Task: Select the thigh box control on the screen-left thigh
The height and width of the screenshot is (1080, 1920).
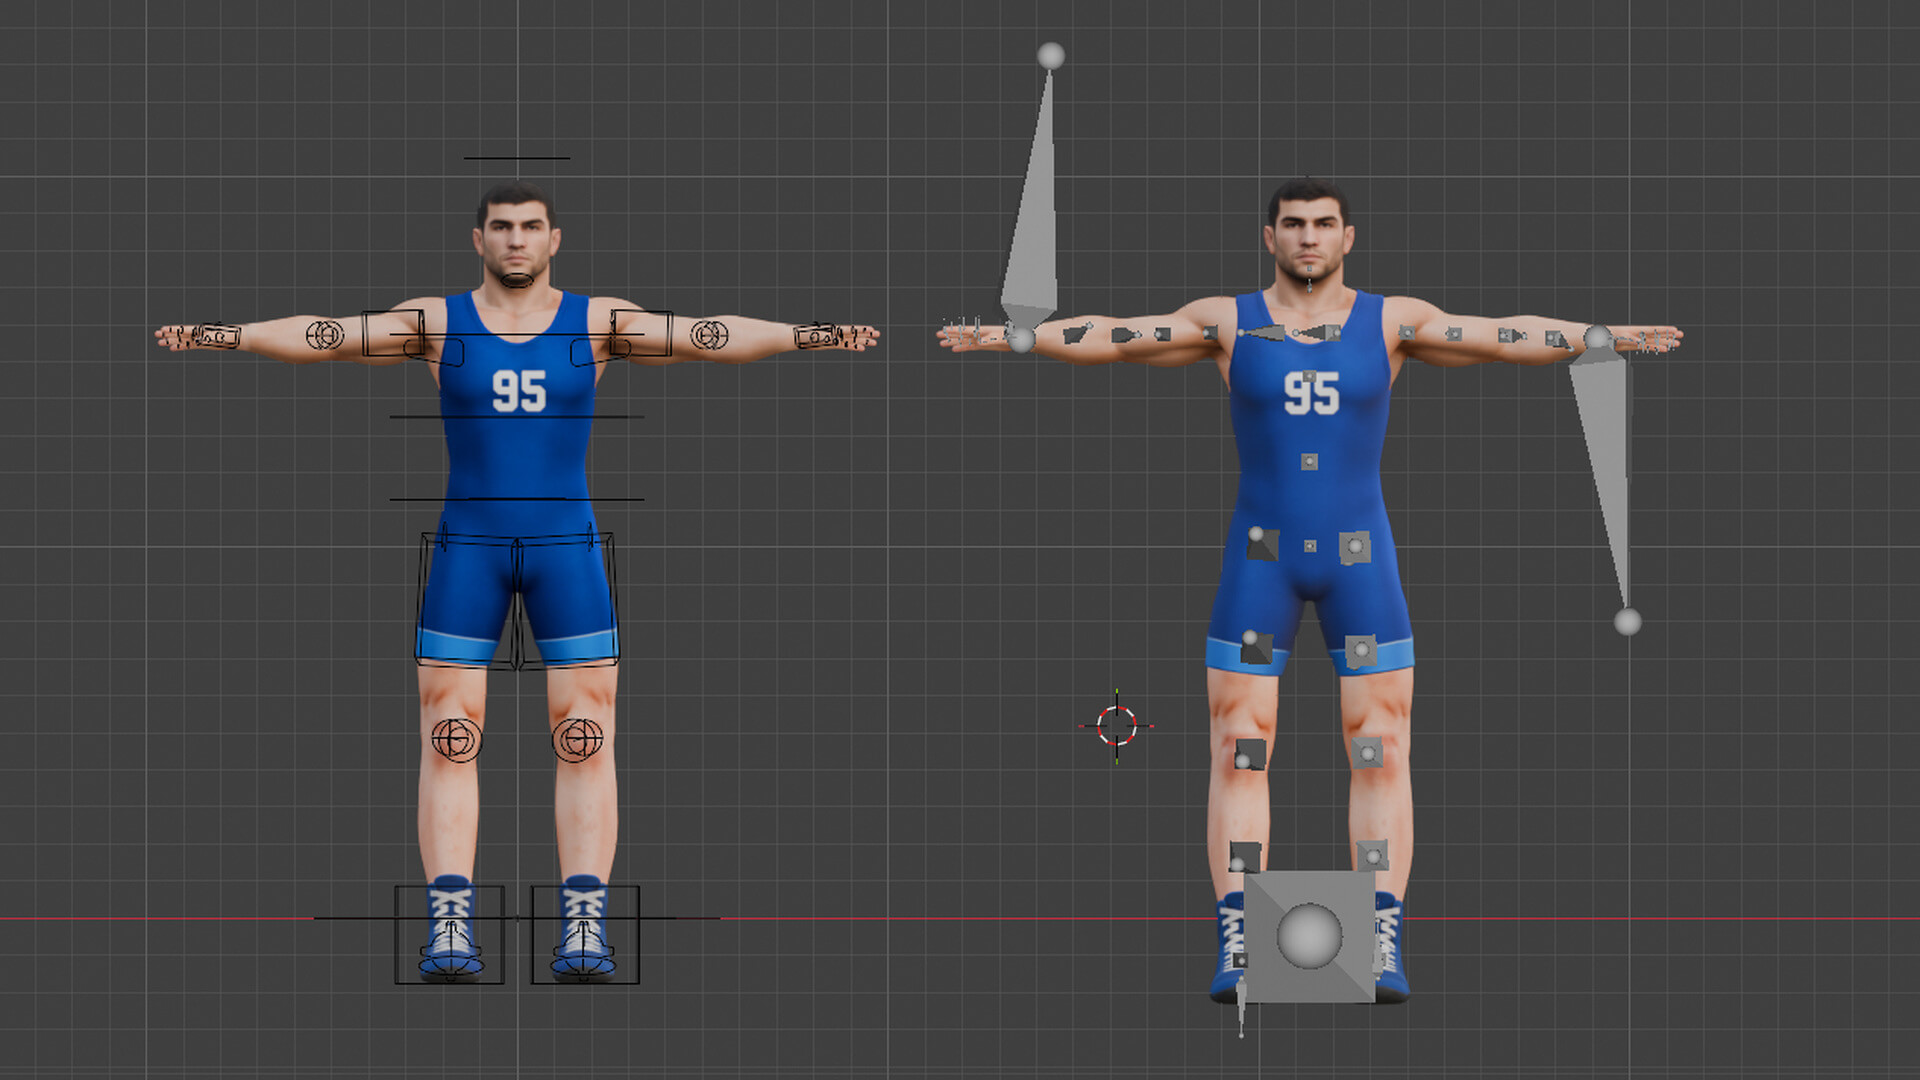Action: point(467,600)
